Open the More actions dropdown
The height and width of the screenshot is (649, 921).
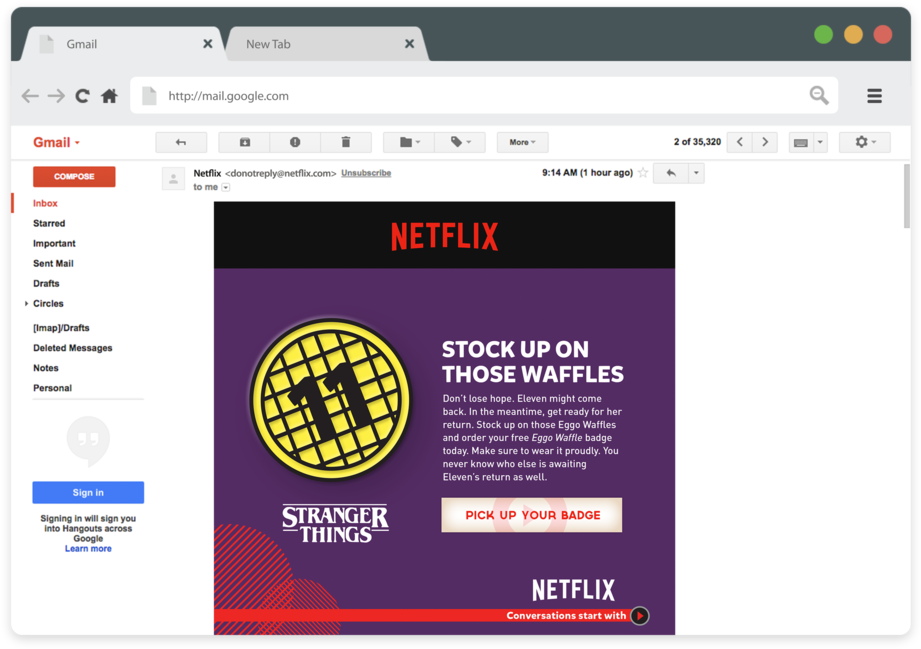(x=522, y=142)
